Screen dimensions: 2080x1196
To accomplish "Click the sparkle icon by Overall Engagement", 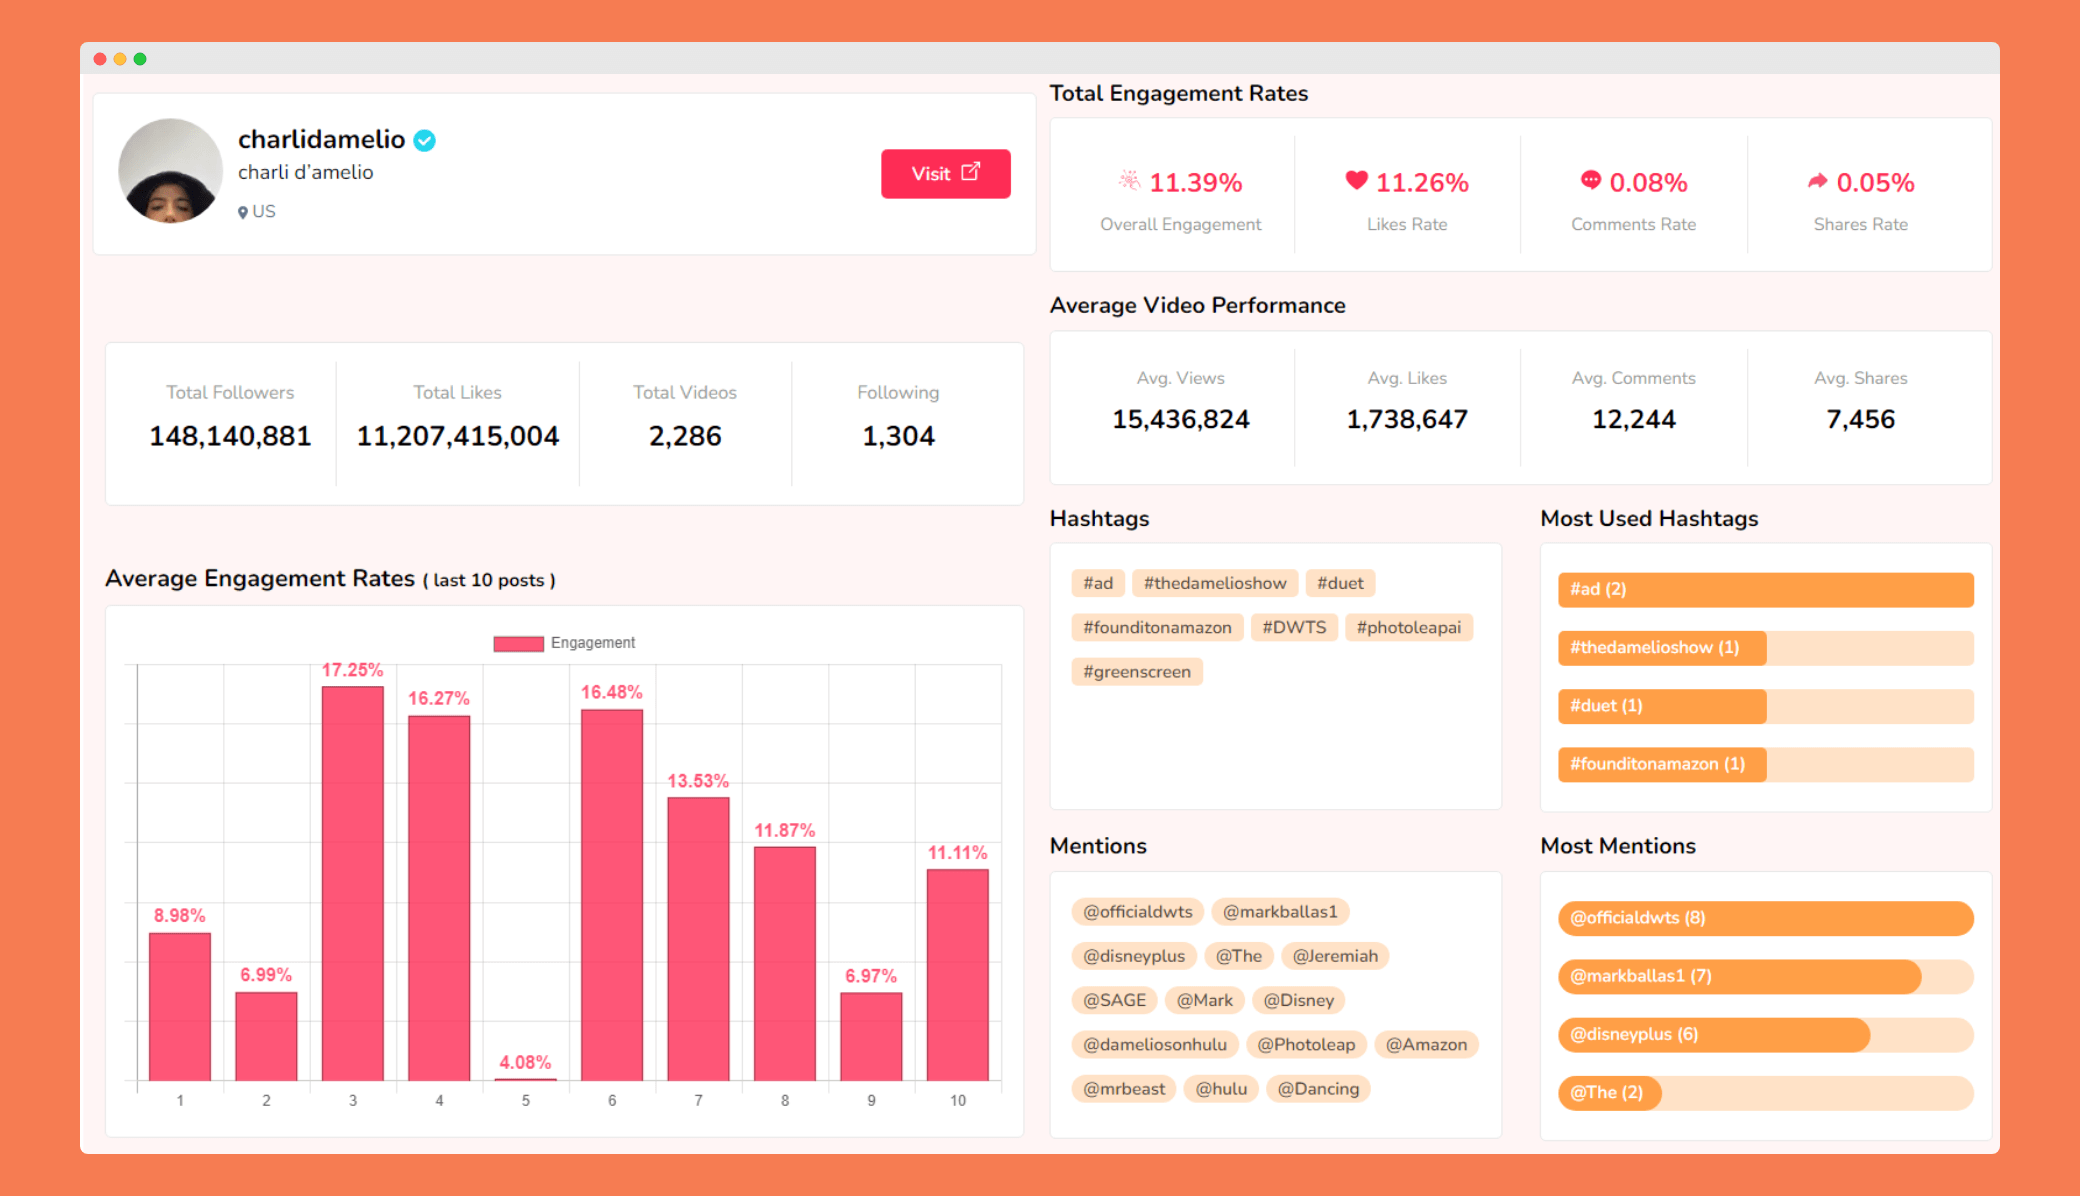I will tap(1129, 180).
